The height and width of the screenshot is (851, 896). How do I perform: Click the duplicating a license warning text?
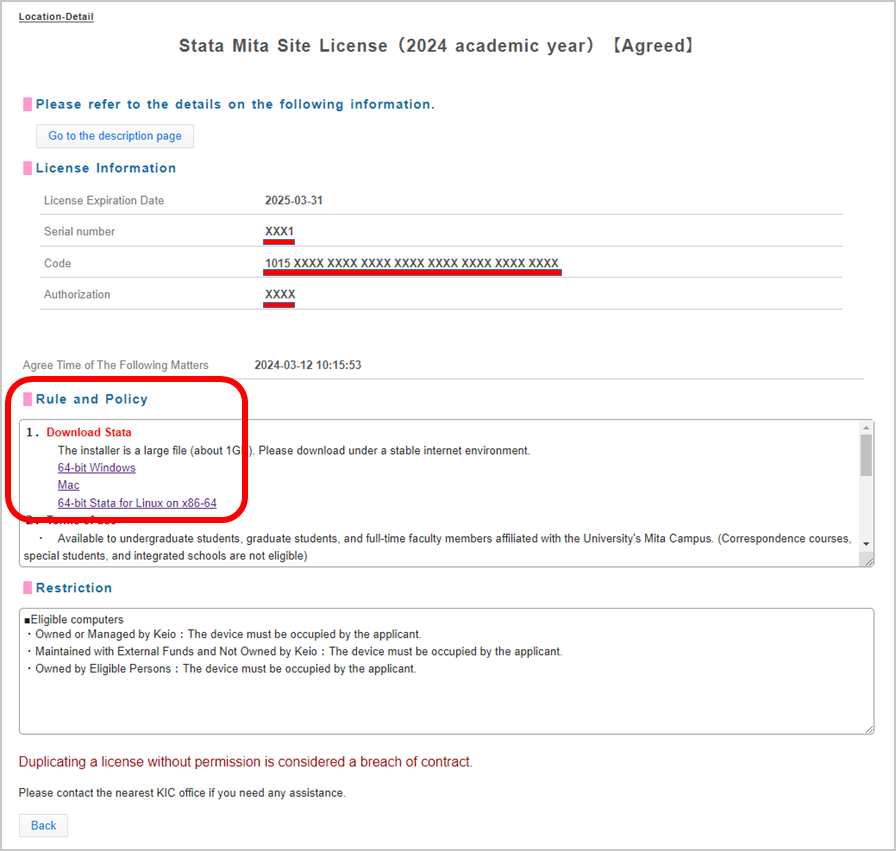(246, 762)
